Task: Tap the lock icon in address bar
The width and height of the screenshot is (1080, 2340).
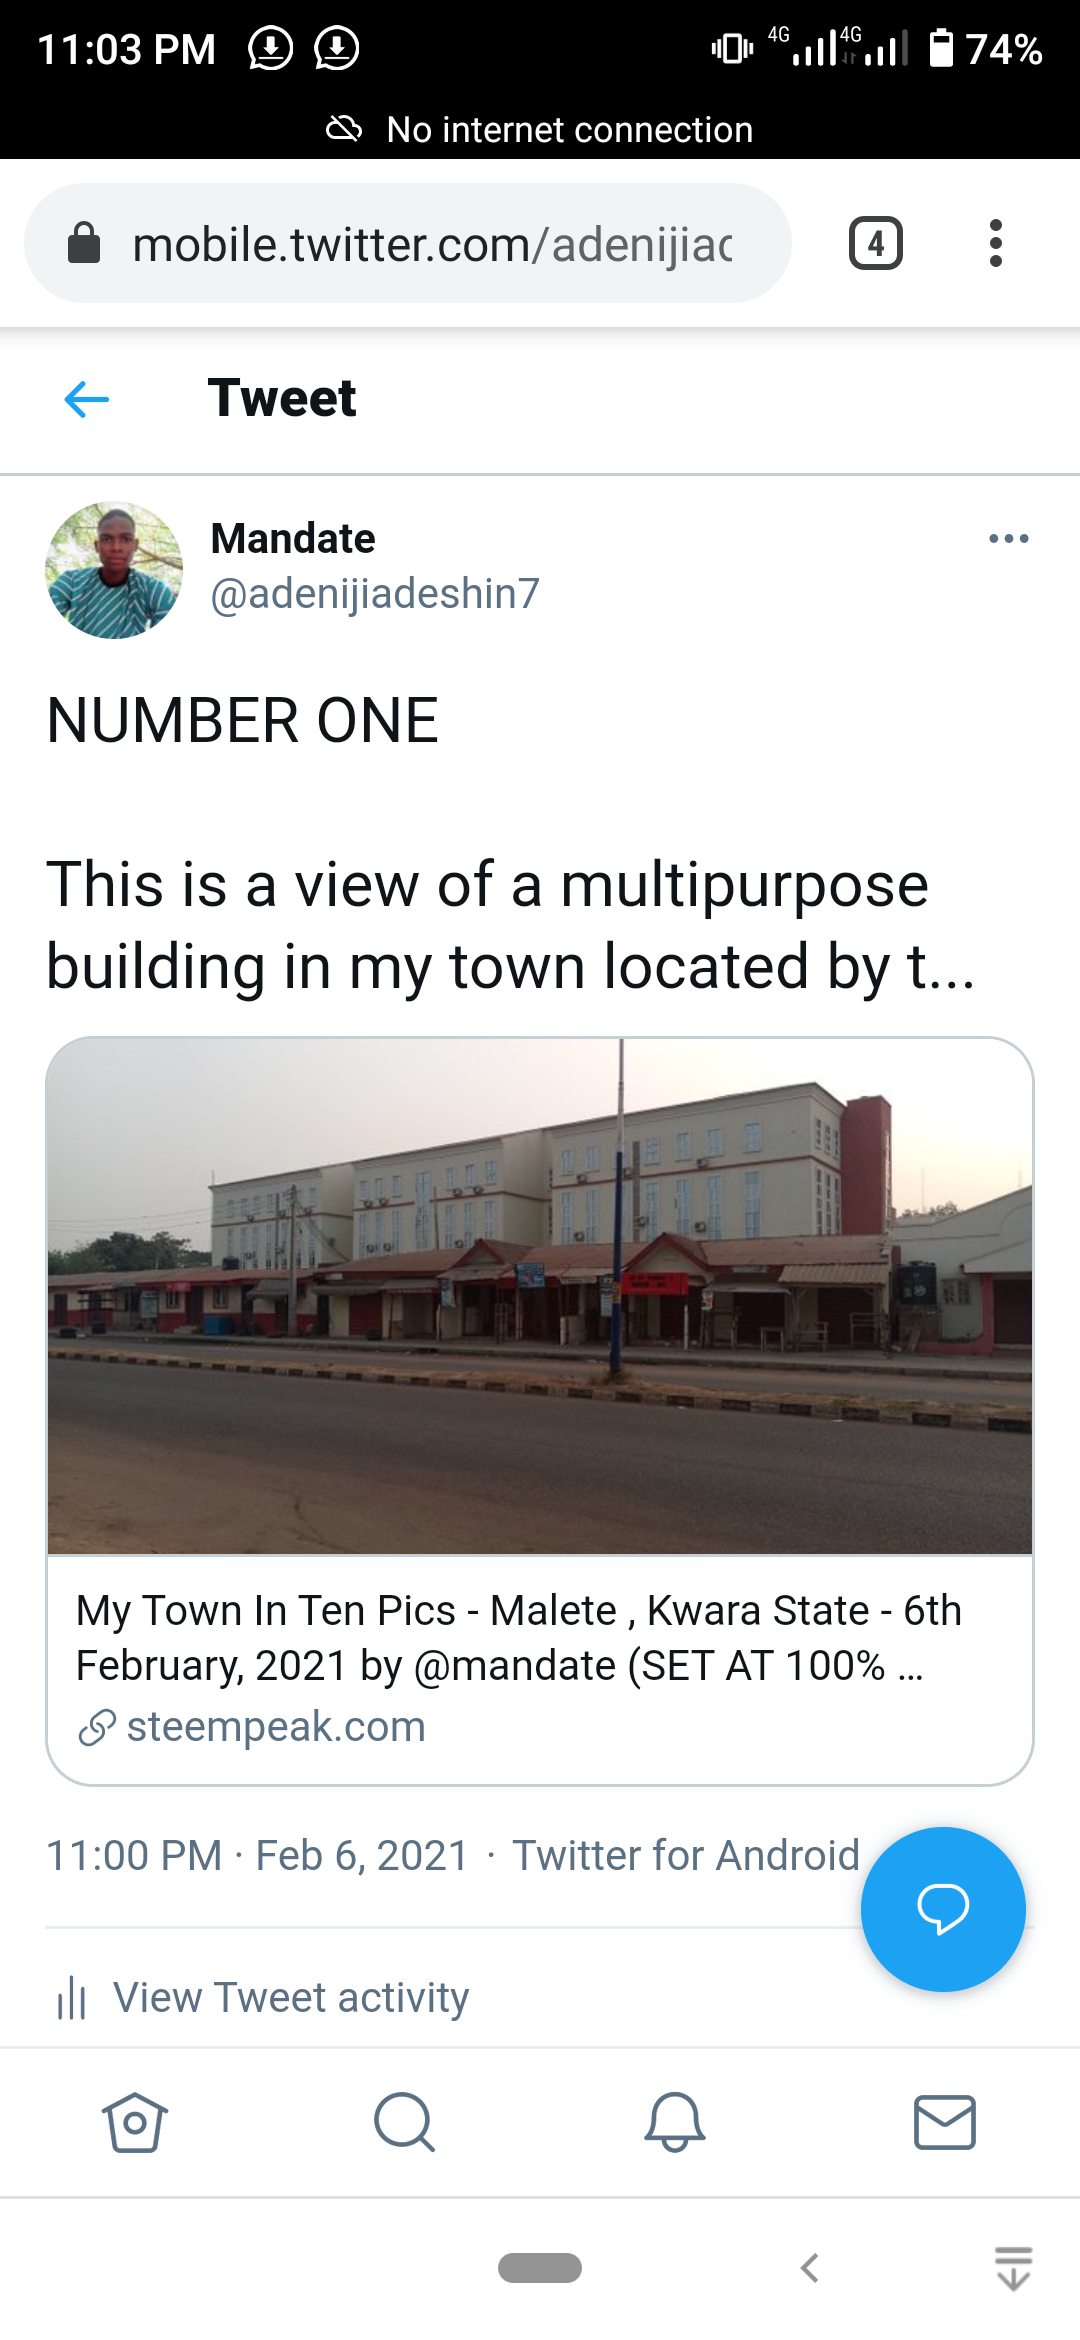Action: pyautogui.click(x=84, y=243)
